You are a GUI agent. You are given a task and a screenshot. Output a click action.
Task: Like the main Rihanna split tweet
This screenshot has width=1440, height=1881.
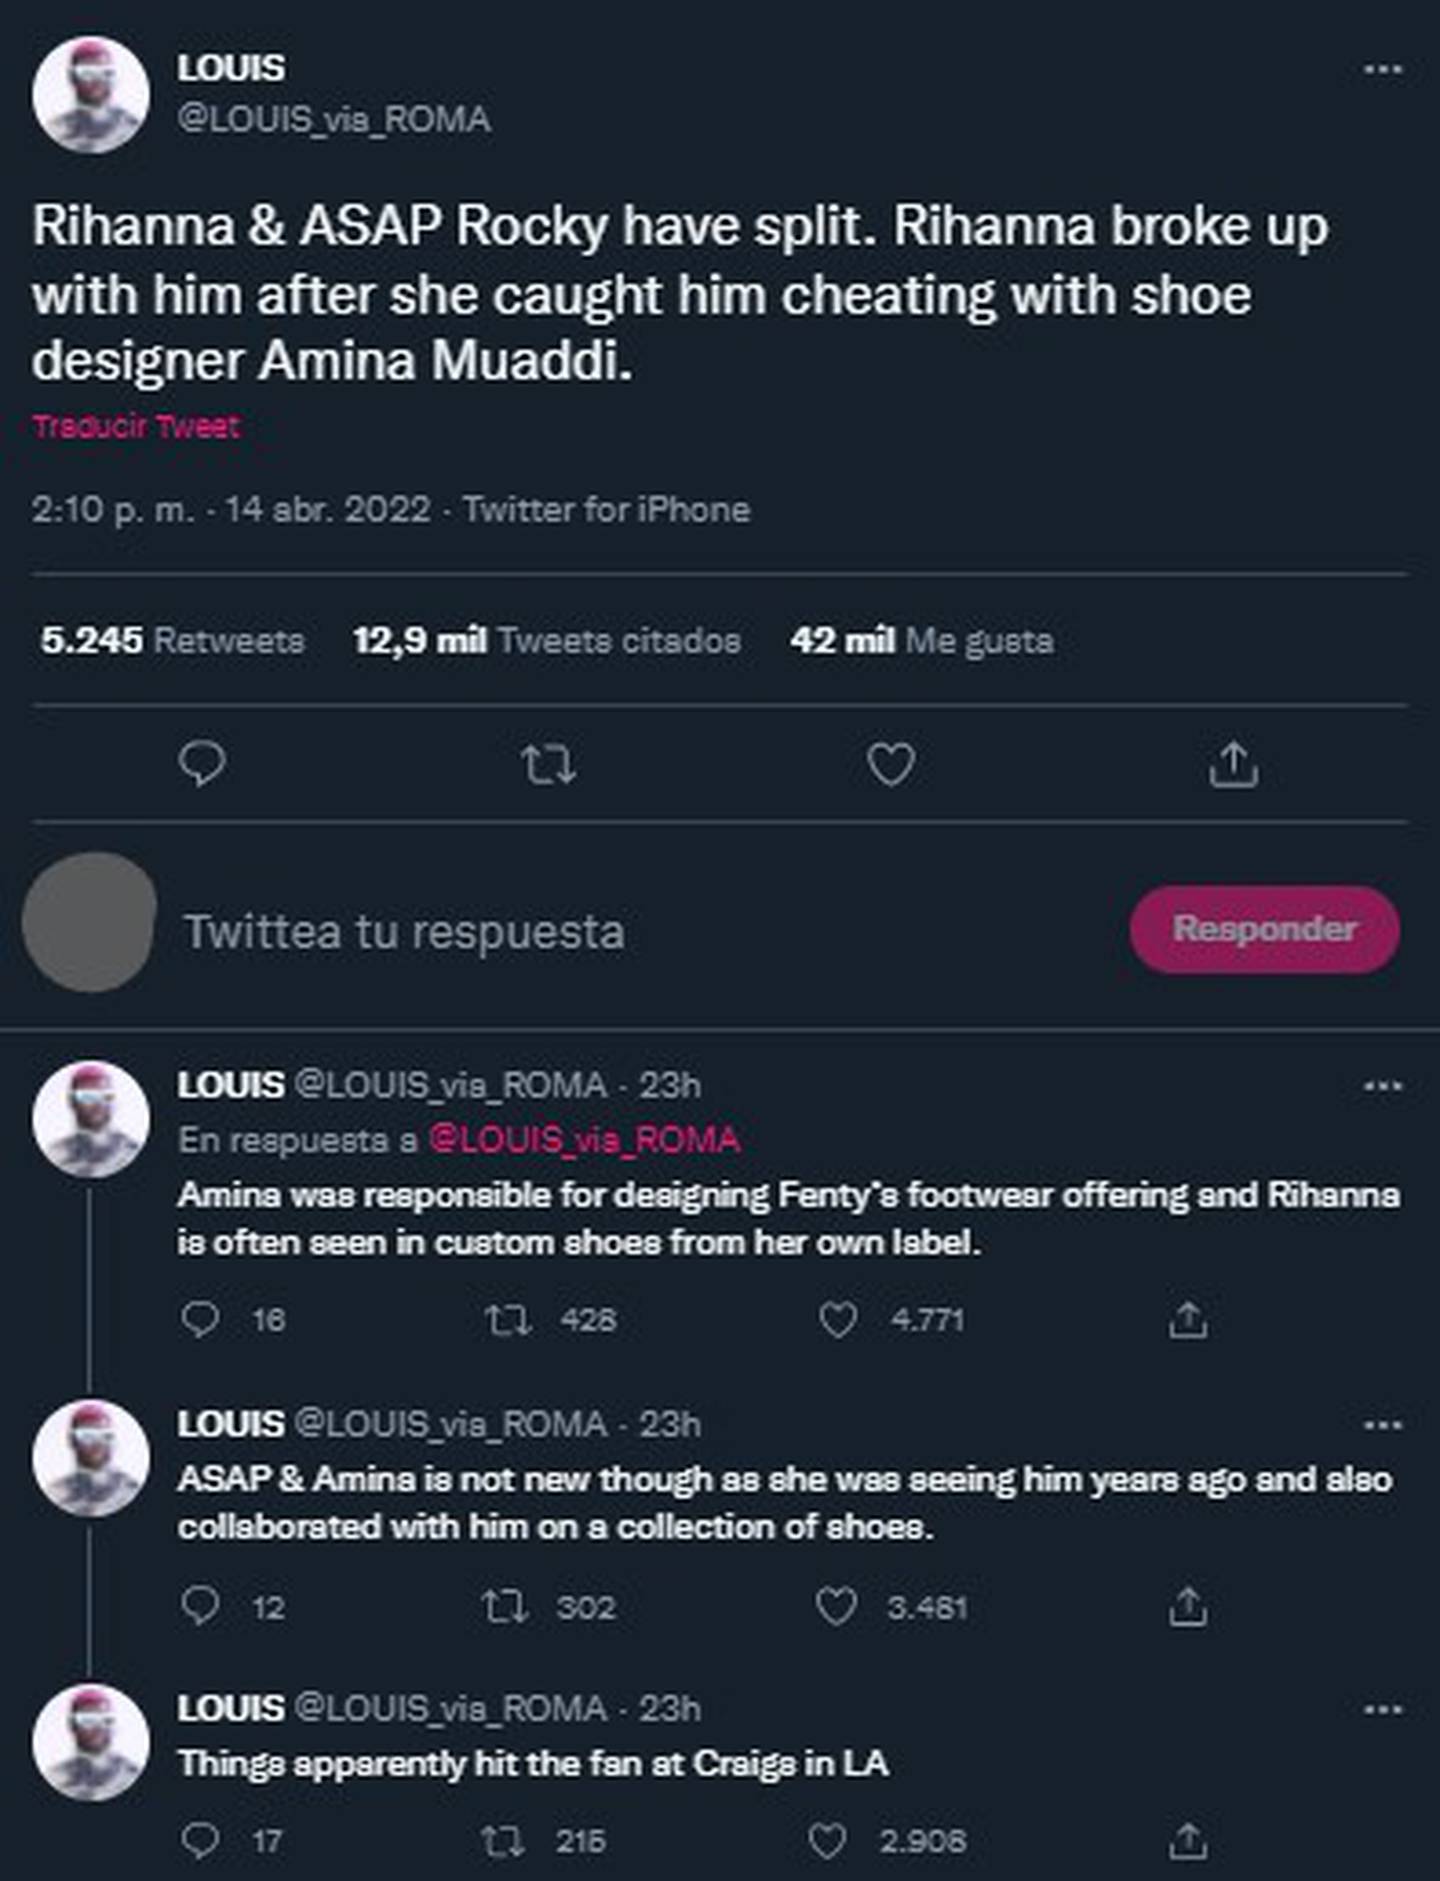click(890, 765)
